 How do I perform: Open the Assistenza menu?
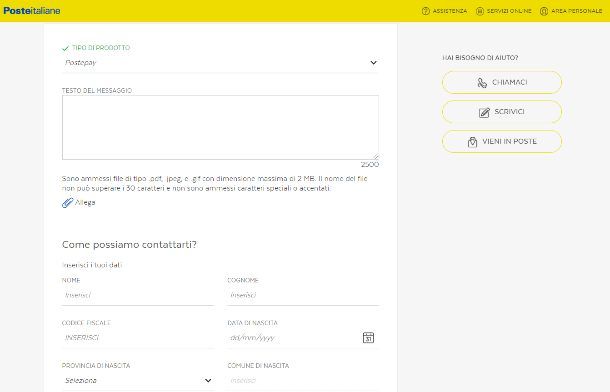click(x=444, y=11)
